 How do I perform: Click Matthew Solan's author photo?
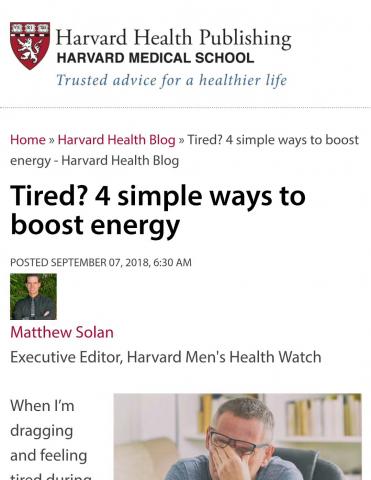(33, 296)
